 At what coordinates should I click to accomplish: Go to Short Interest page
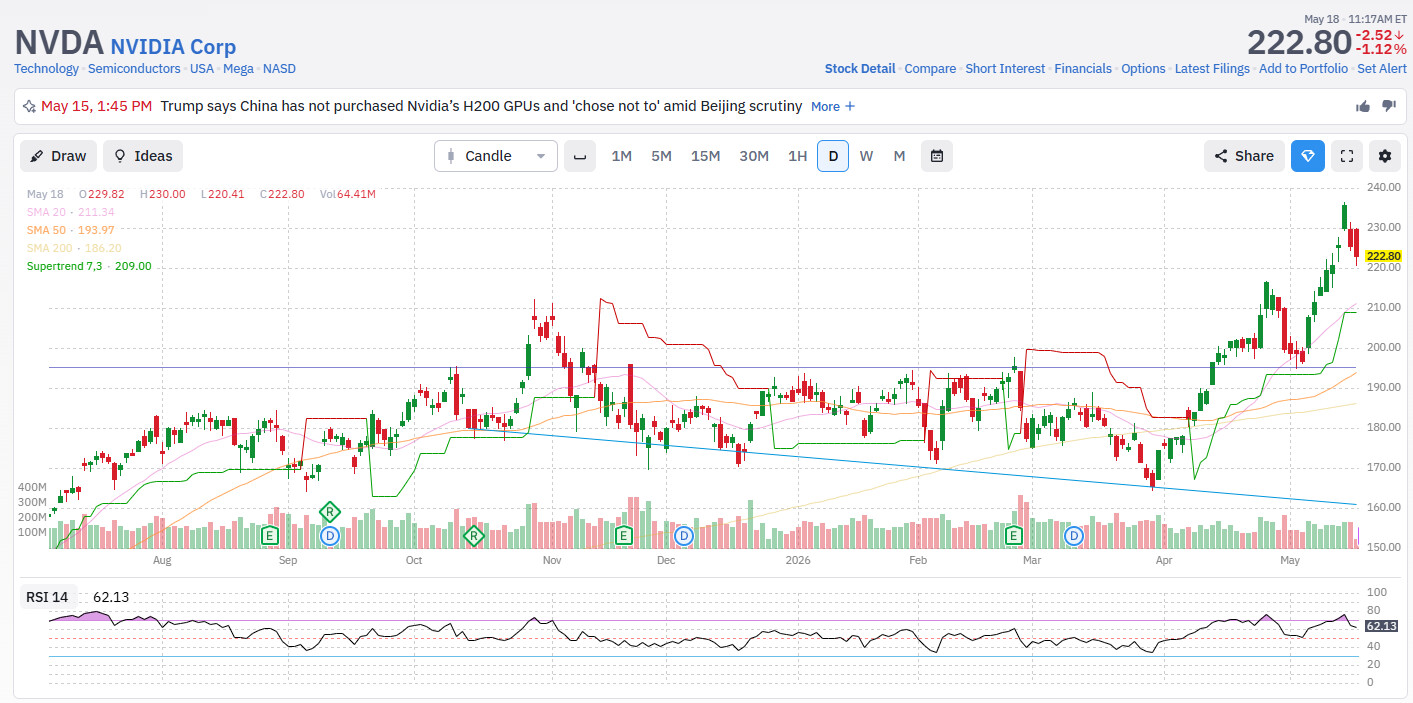tap(1005, 69)
